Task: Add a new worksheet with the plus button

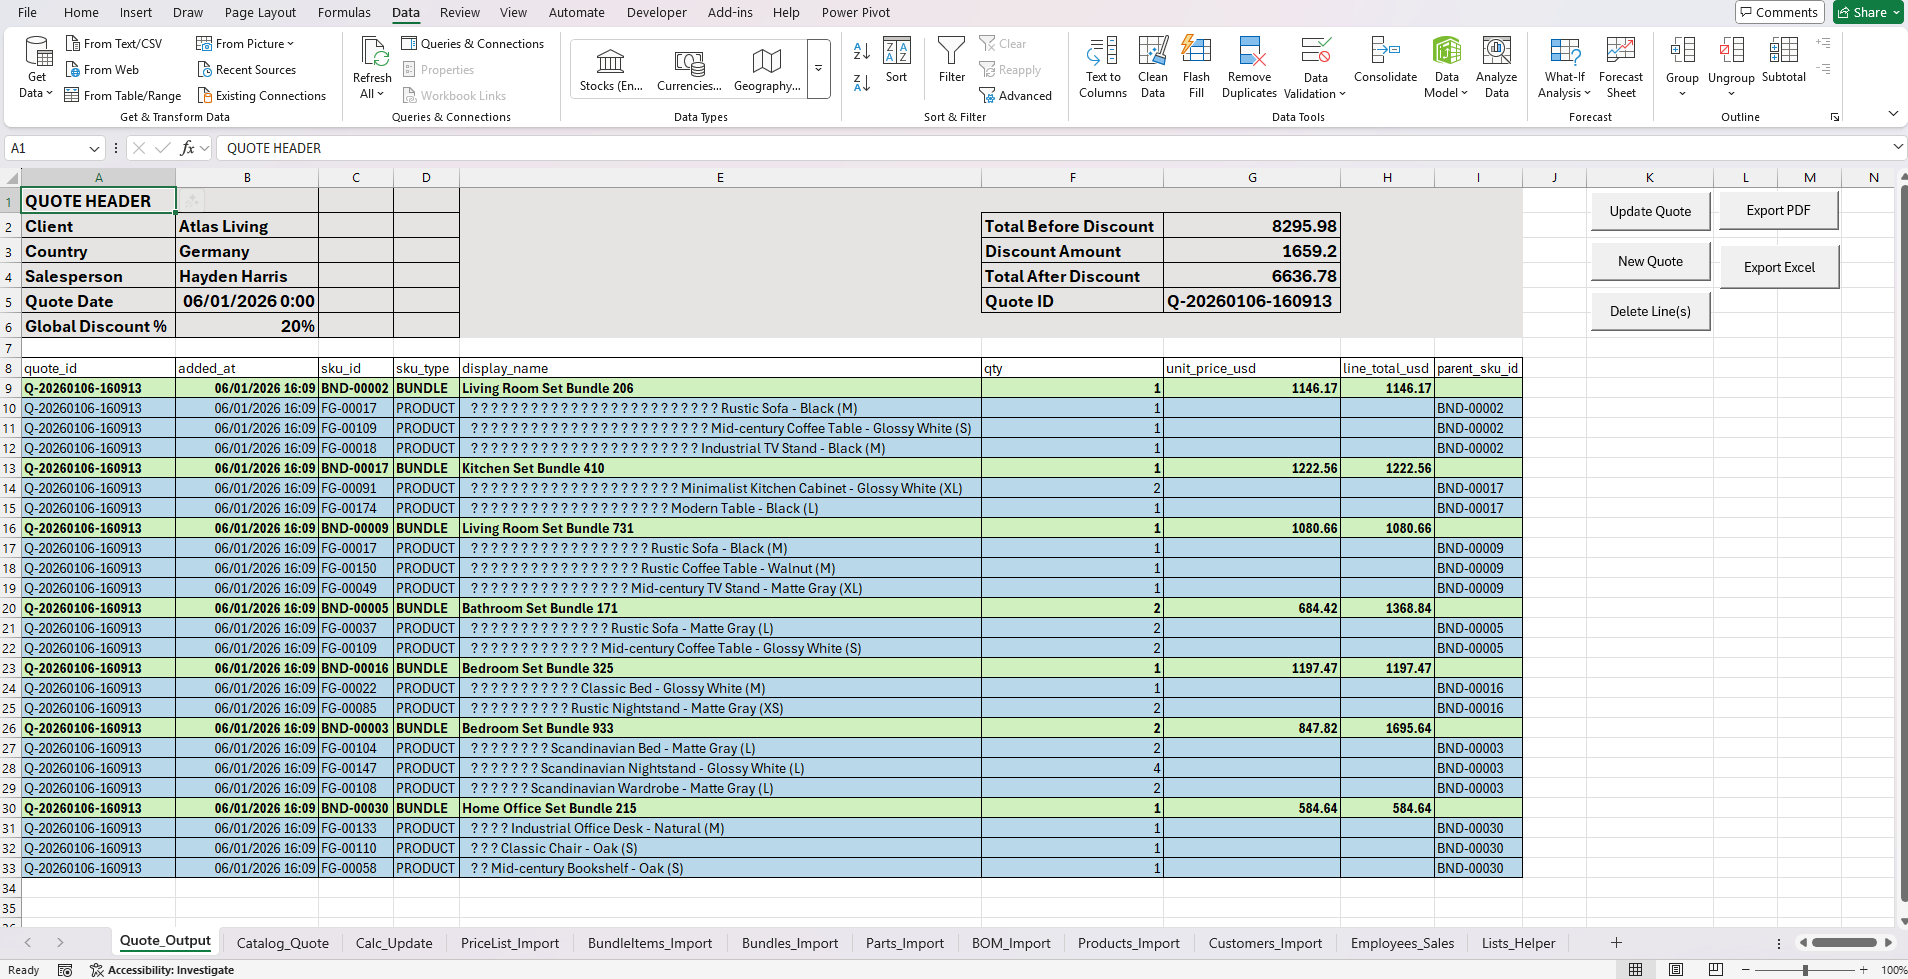Action: point(1614,942)
